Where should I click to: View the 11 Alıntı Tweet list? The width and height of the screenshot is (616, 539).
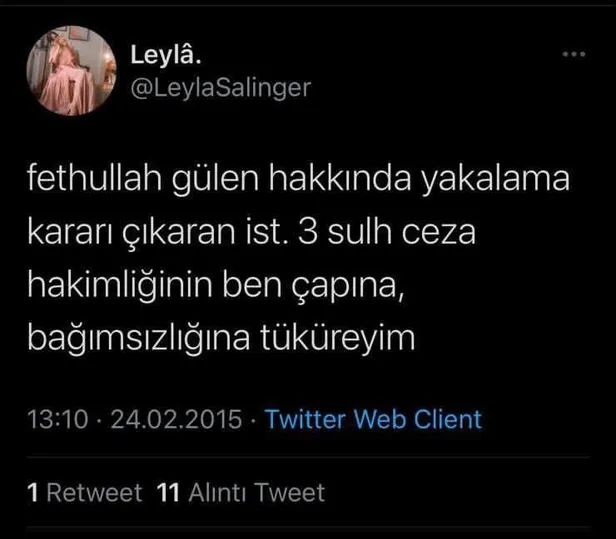click(x=241, y=492)
